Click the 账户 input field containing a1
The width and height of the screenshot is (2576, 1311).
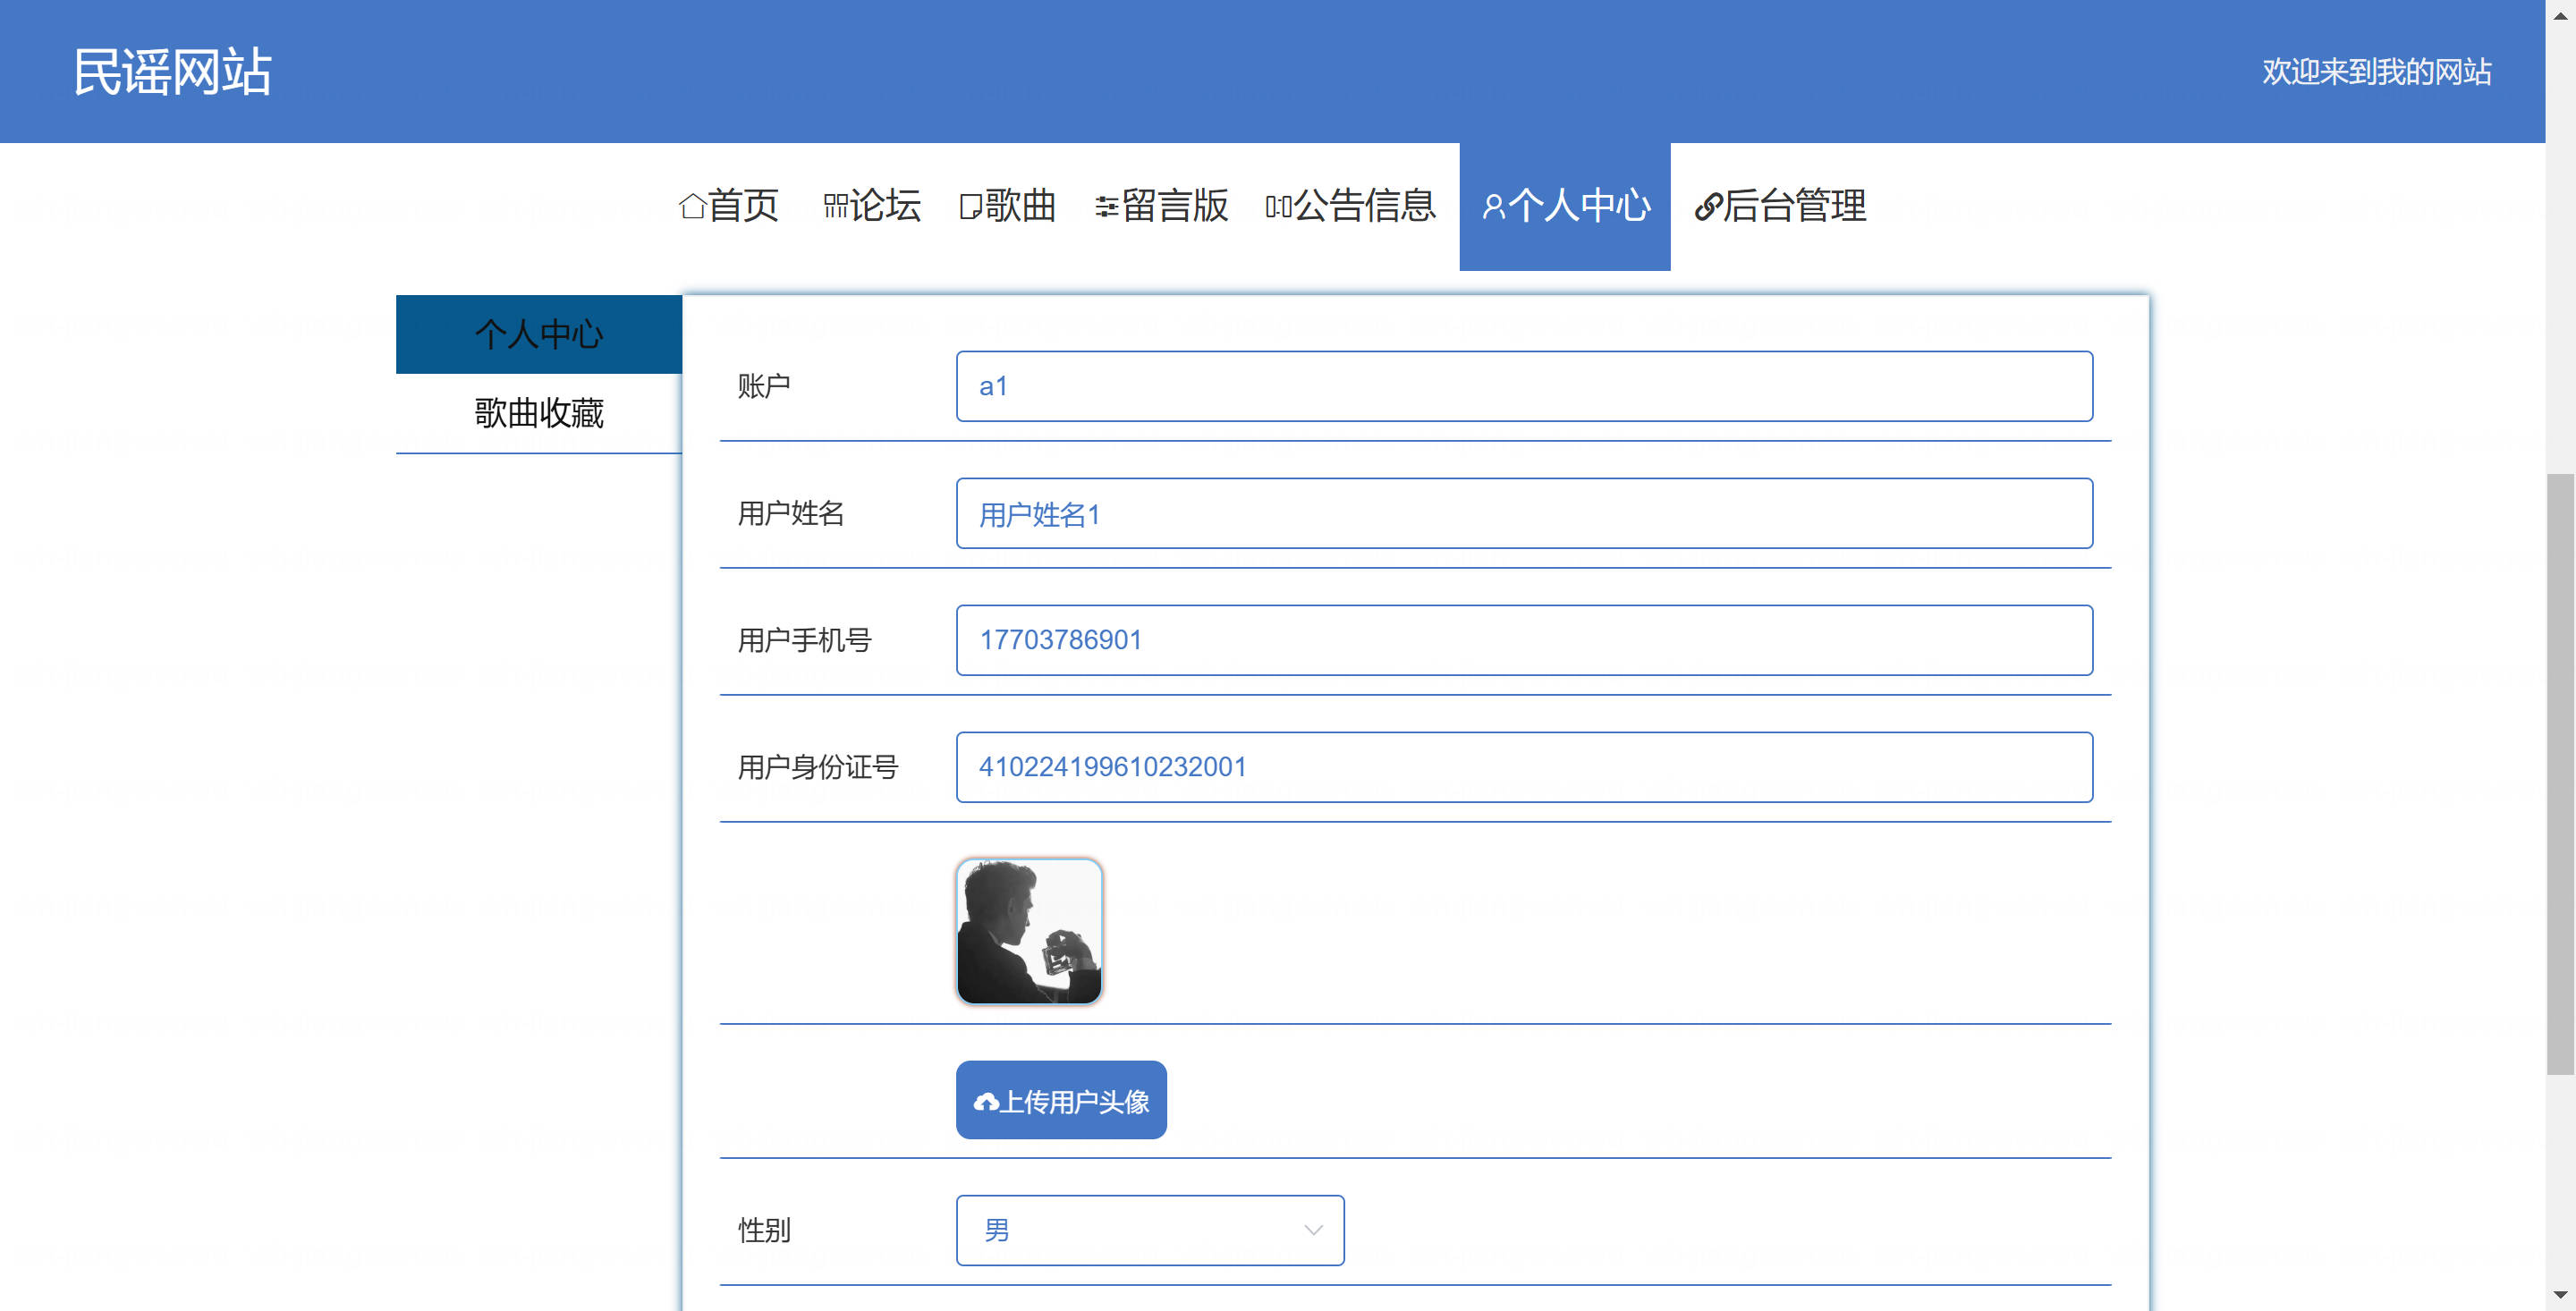point(1524,386)
